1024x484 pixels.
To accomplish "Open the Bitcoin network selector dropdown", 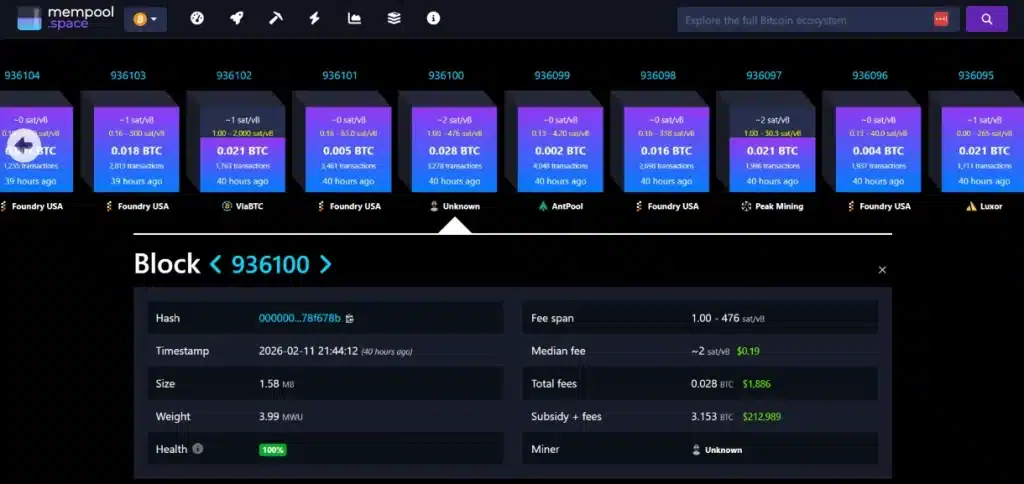I will pyautogui.click(x=146, y=20).
